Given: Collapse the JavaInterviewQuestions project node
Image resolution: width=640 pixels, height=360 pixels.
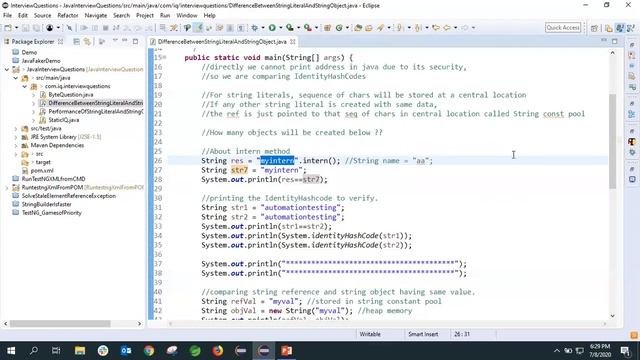Looking at the screenshot, I should click(x=7, y=69).
